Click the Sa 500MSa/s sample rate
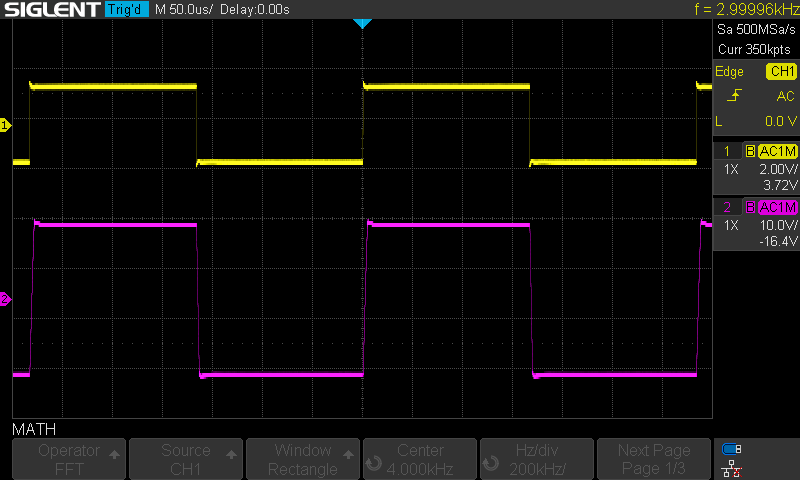 click(756, 30)
